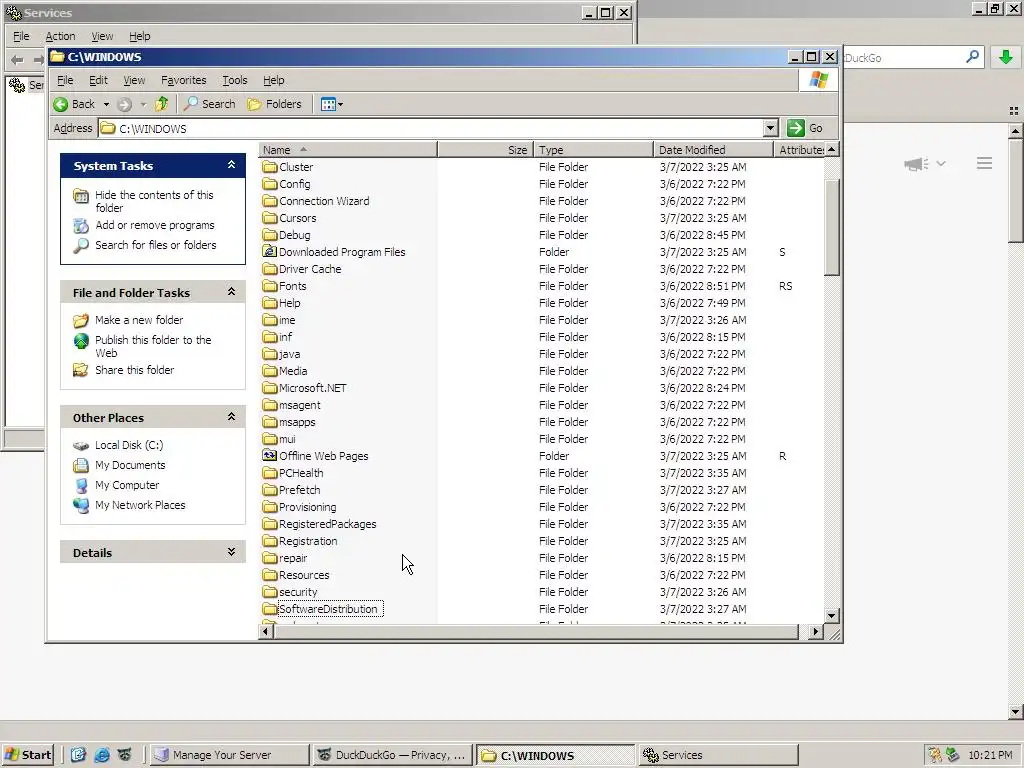Click the vertical scrollbar down arrow in file list
The width and height of the screenshot is (1024, 768).
pyautogui.click(x=831, y=615)
